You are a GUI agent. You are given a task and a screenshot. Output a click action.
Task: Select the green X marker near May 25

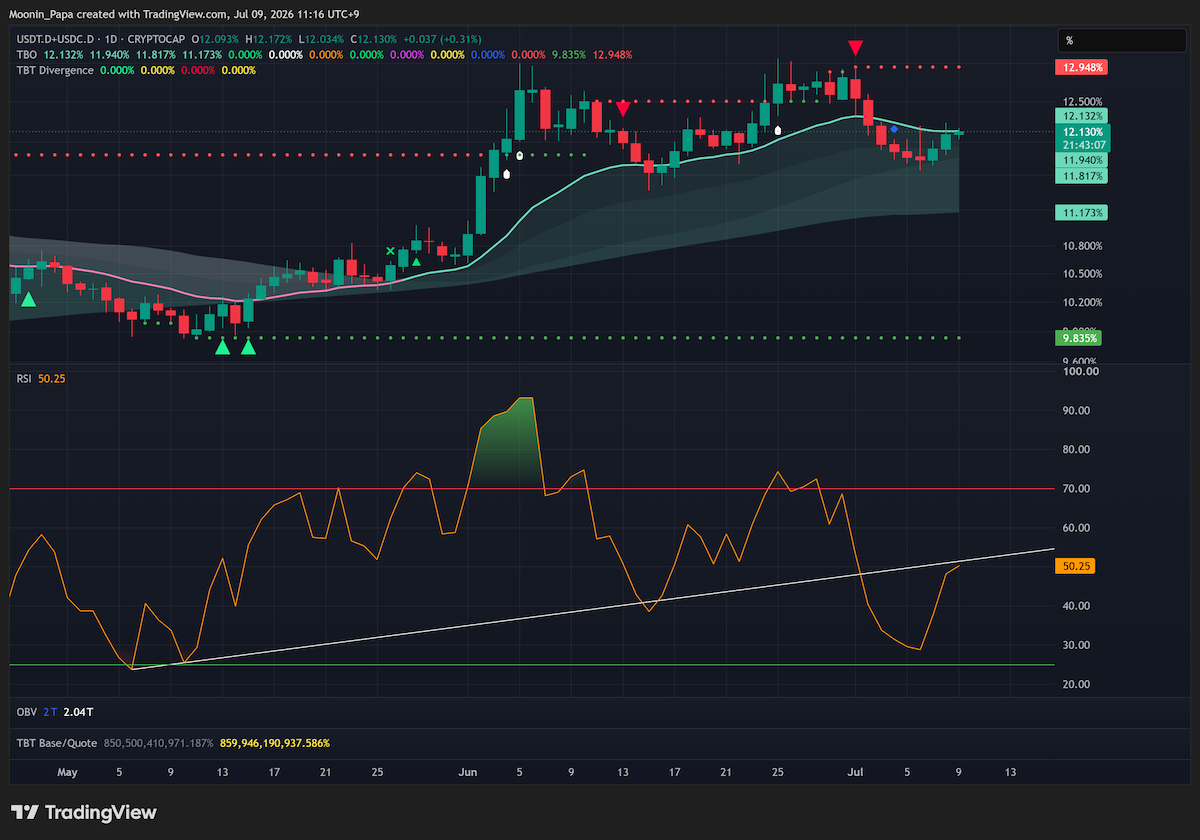(391, 251)
